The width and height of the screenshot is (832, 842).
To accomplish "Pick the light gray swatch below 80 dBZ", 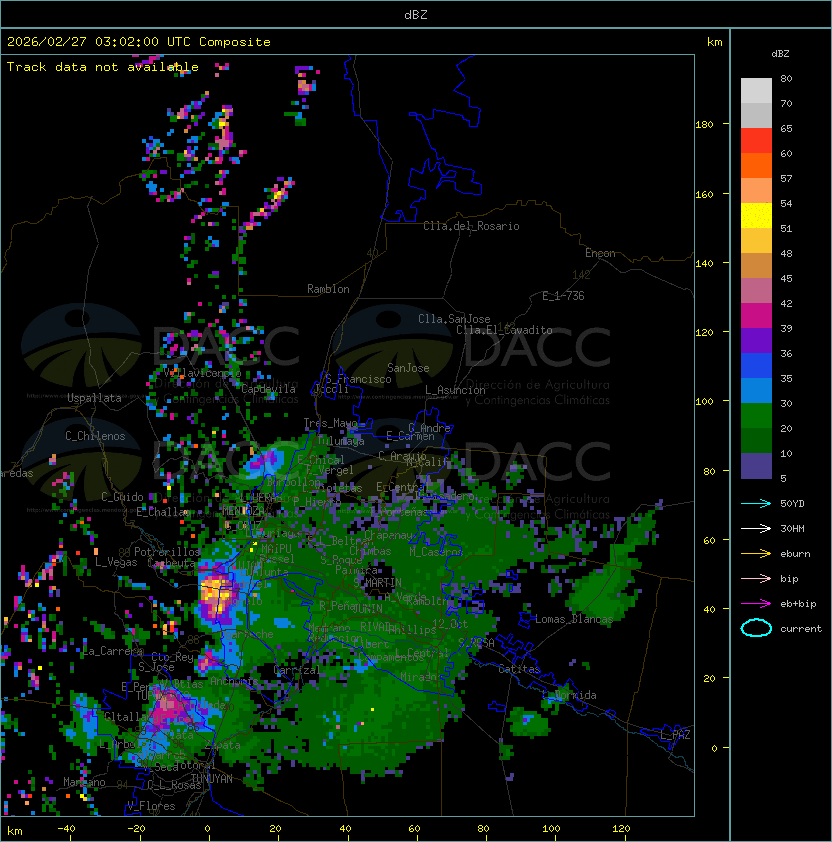I will 756,91.
